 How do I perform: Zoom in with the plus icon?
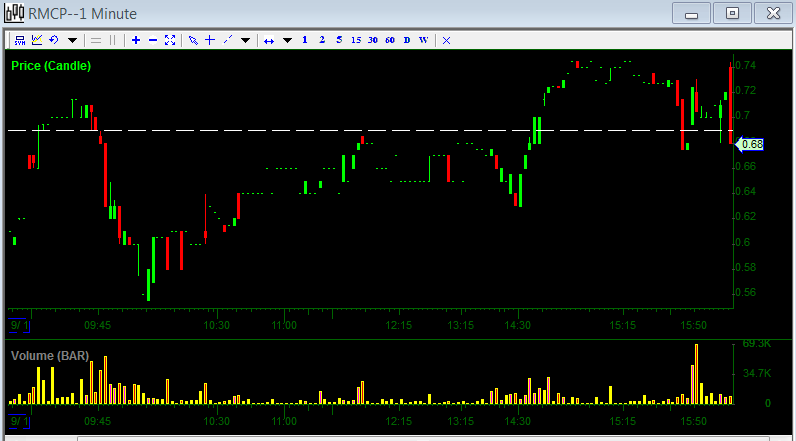tap(136, 40)
